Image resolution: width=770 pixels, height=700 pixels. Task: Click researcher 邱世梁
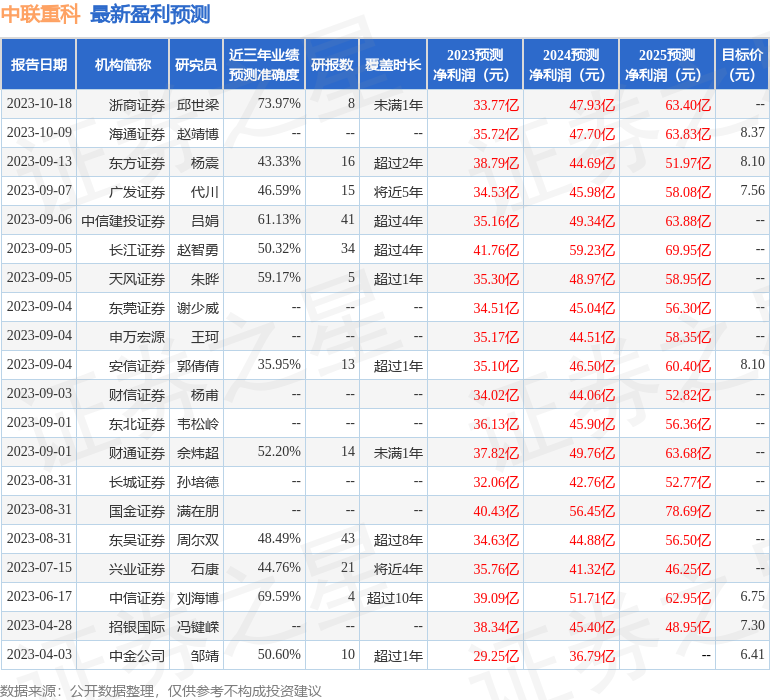(197, 105)
